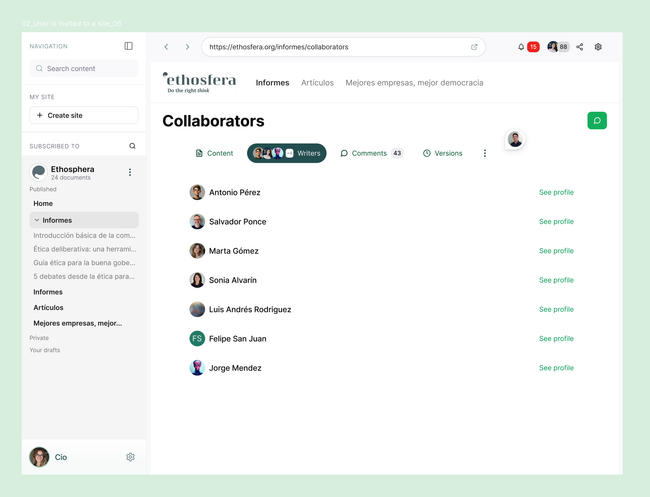Viewport: 650px width, 497px height.
Task: Click the share icon in top bar
Action: point(579,47)
